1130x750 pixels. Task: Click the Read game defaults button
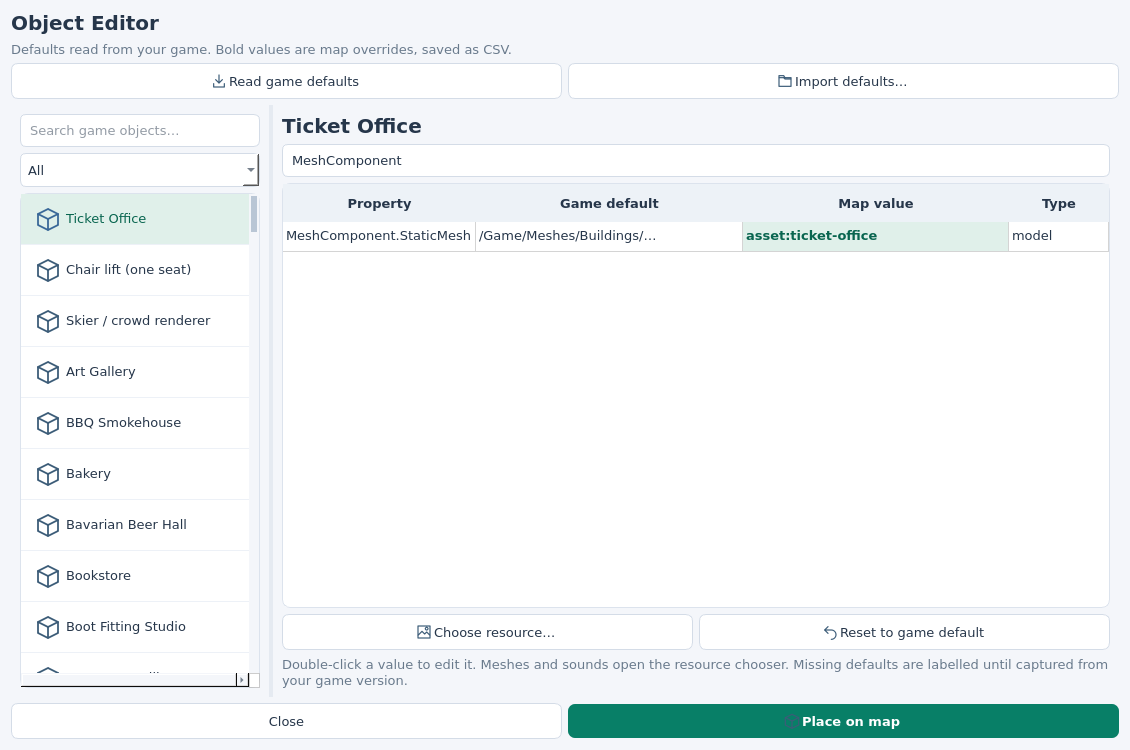pyautogui.click(x=286, y=81)
